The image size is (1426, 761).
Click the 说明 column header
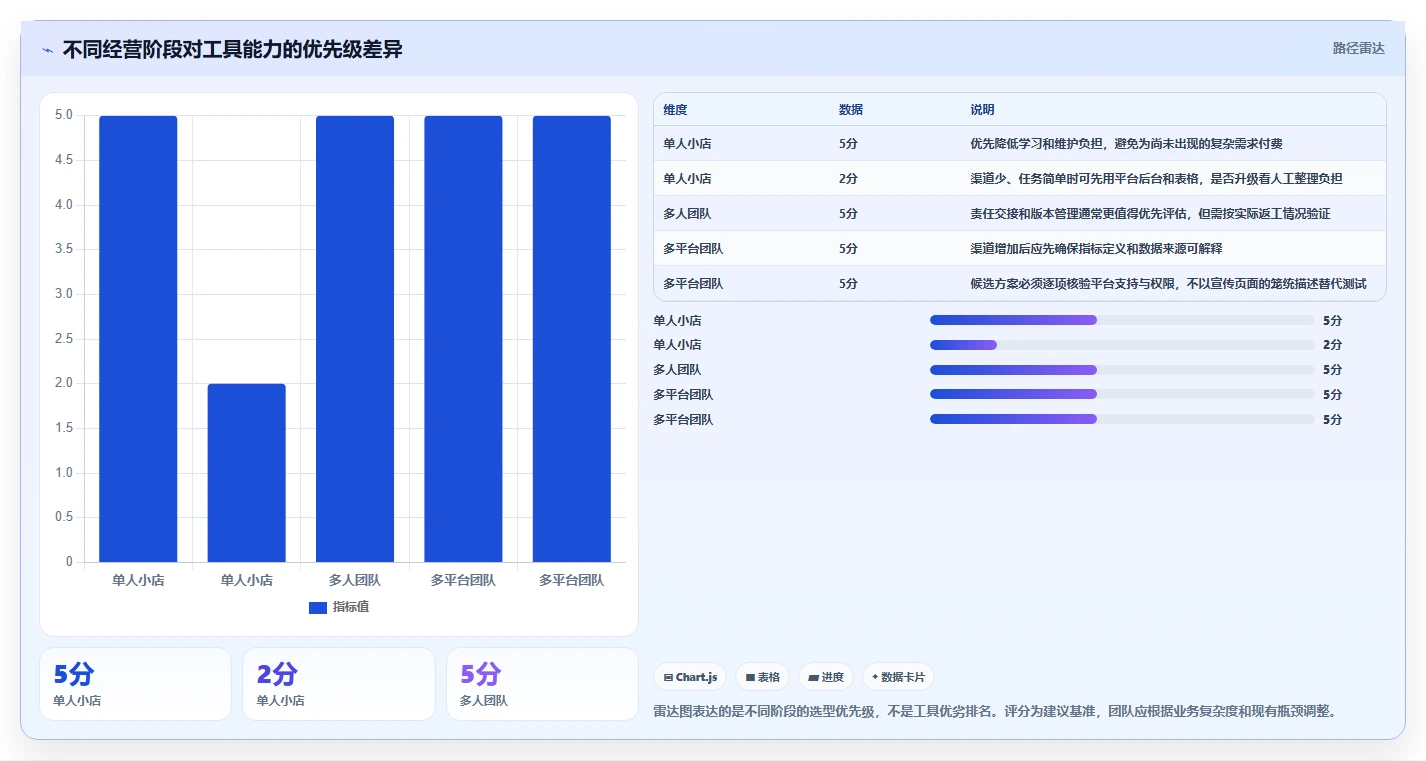point(982,110)
